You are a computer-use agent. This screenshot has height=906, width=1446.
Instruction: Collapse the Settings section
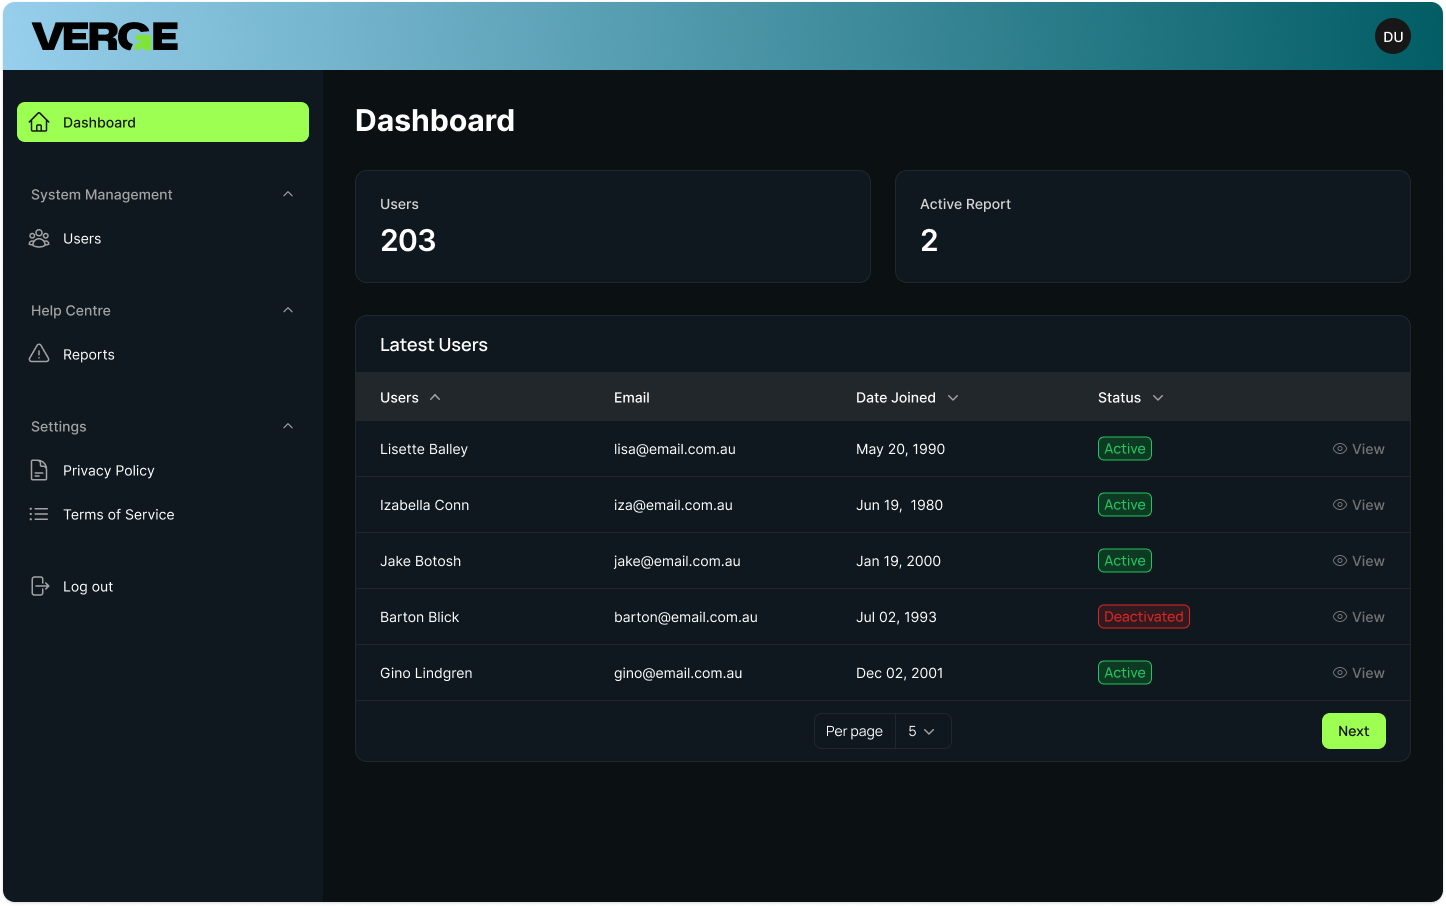point(288,426)
